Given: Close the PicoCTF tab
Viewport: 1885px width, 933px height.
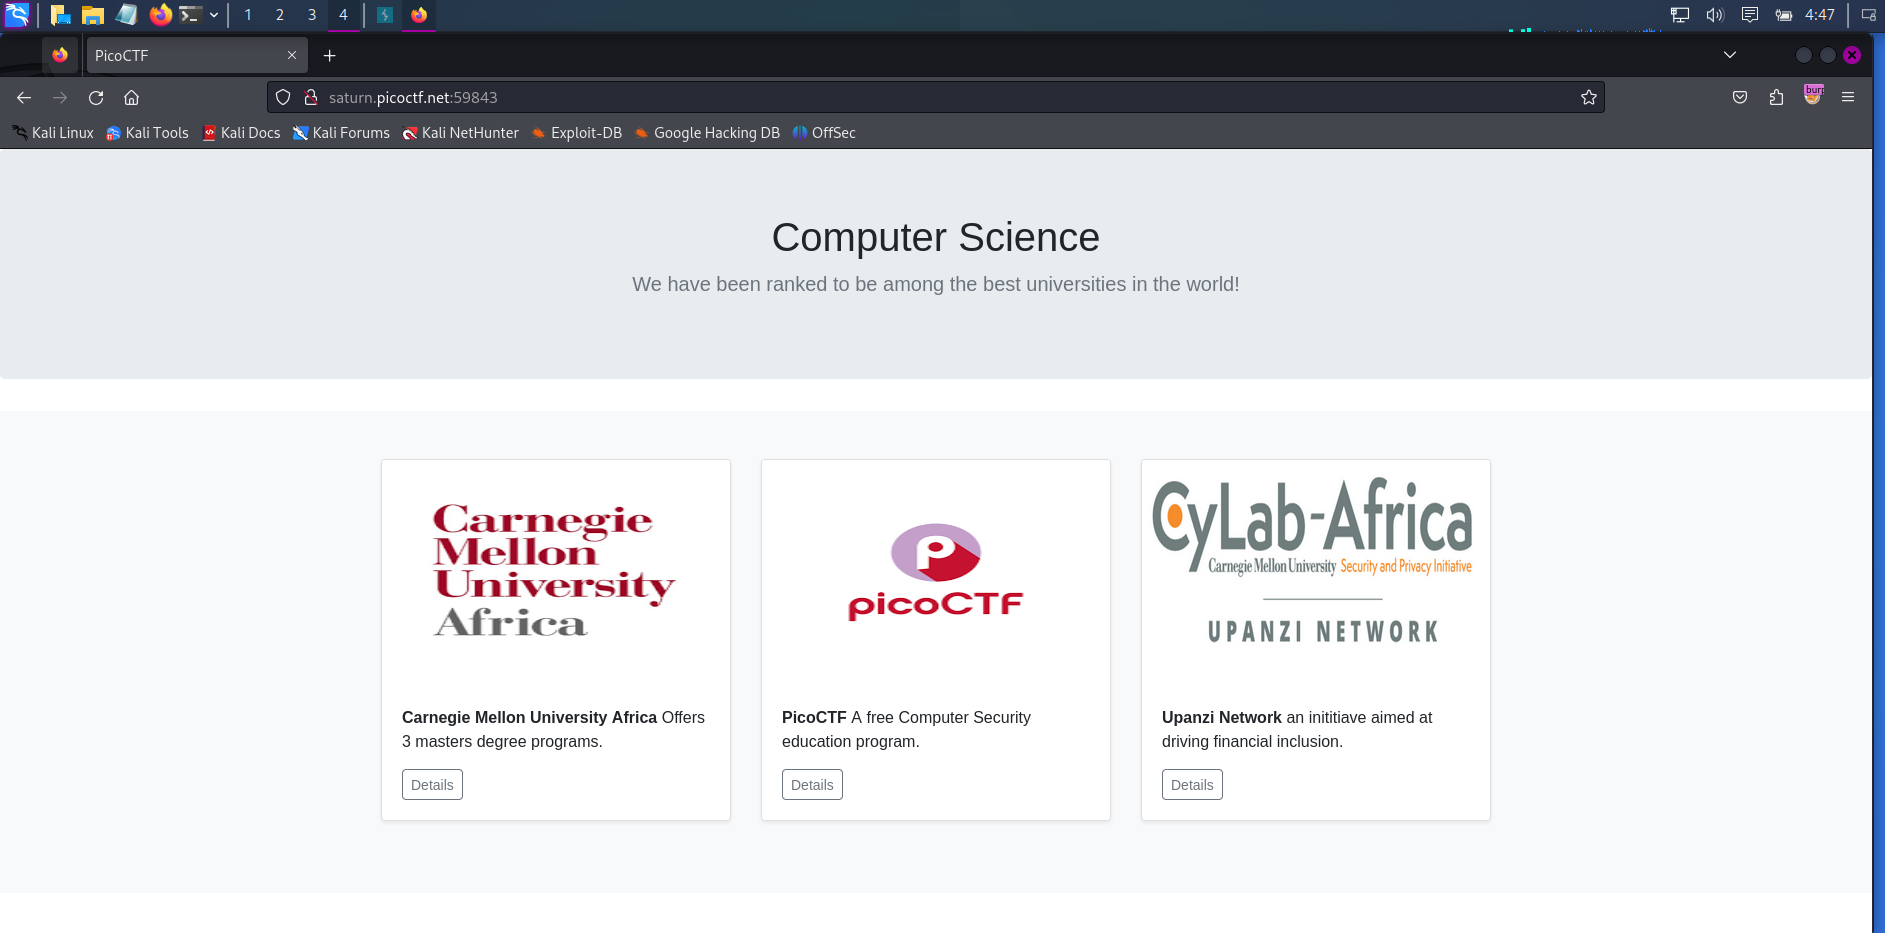Looking at the screenshot, I should click(x=292, y=56).
